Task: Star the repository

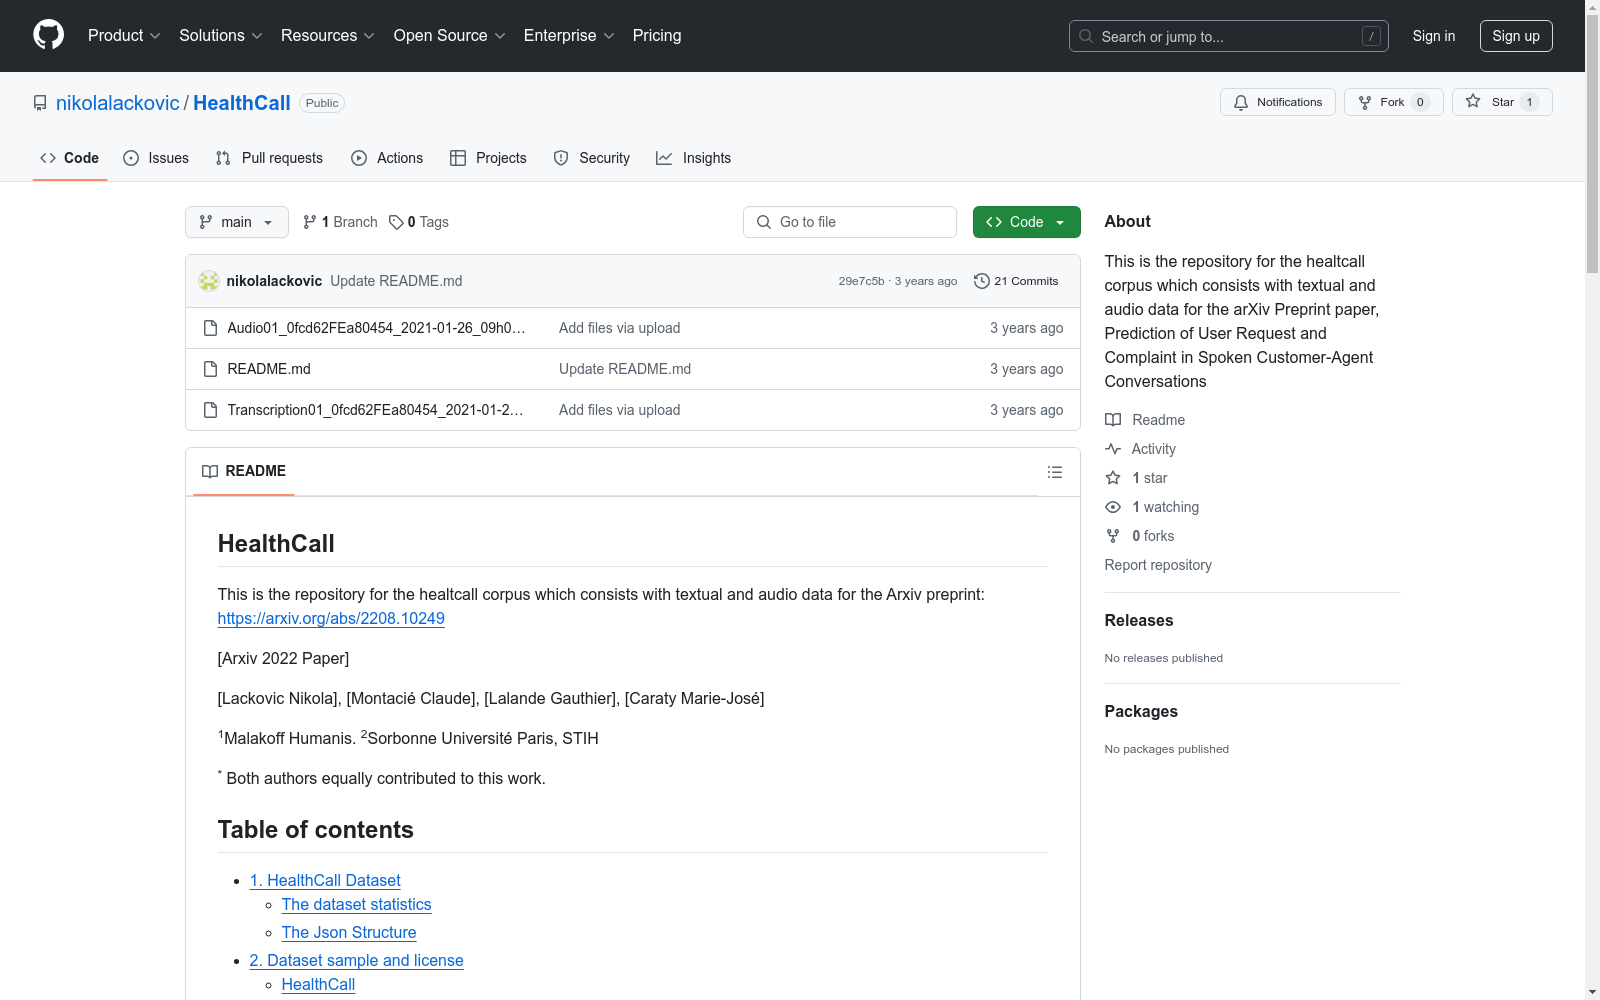Action: pos(1502,102)
